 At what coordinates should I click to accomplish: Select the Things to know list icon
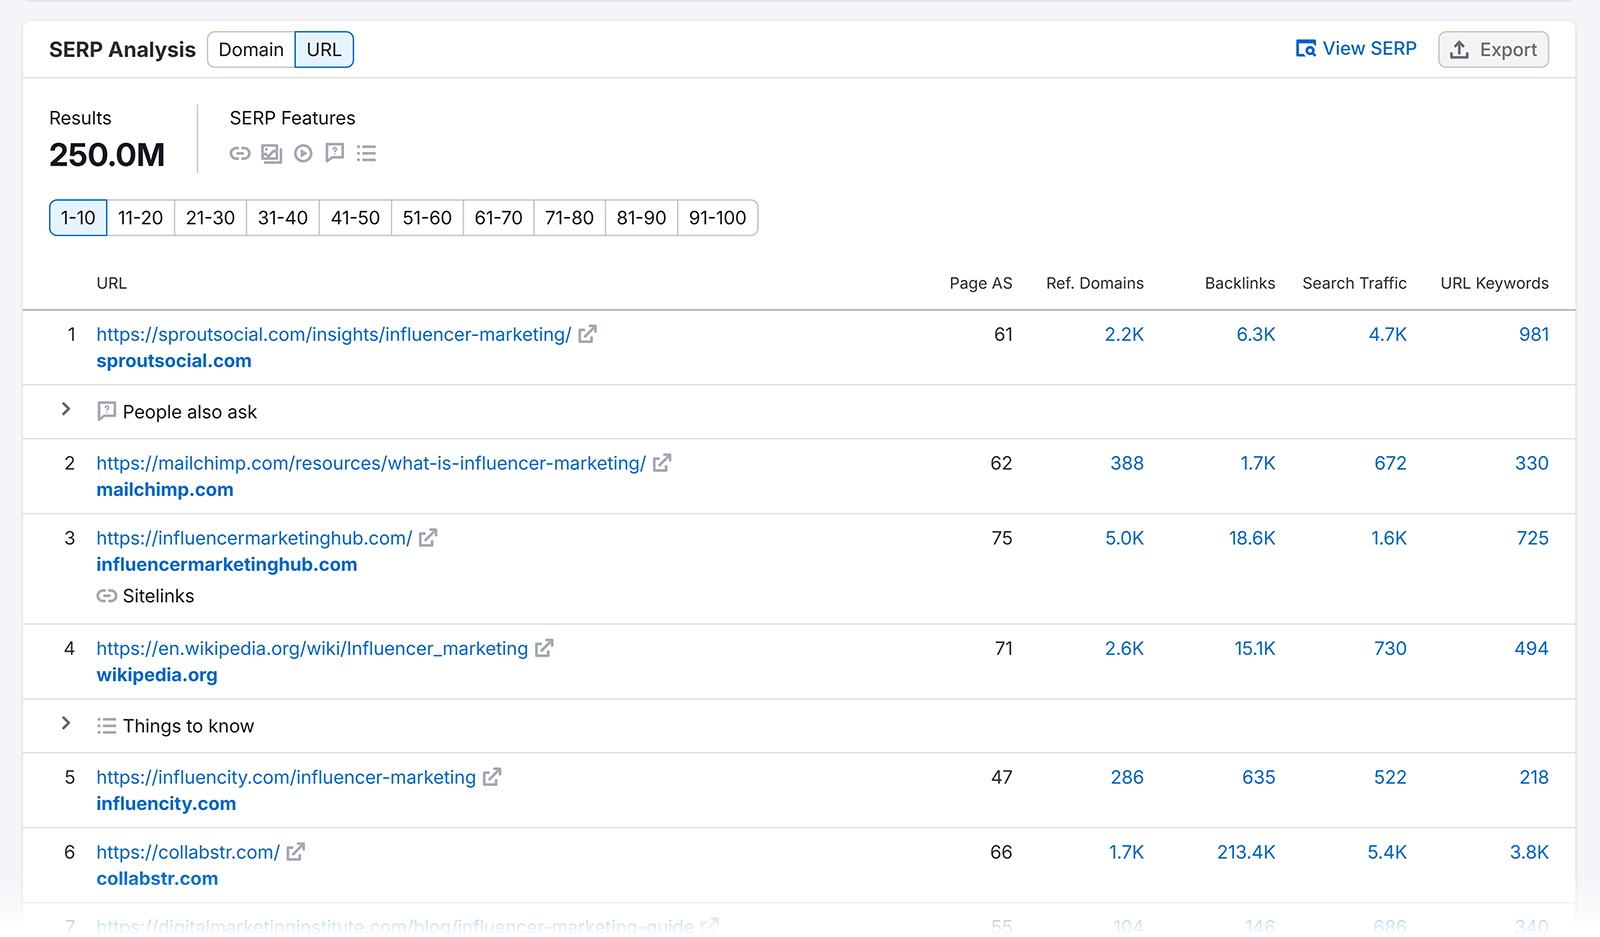point(366,153)
